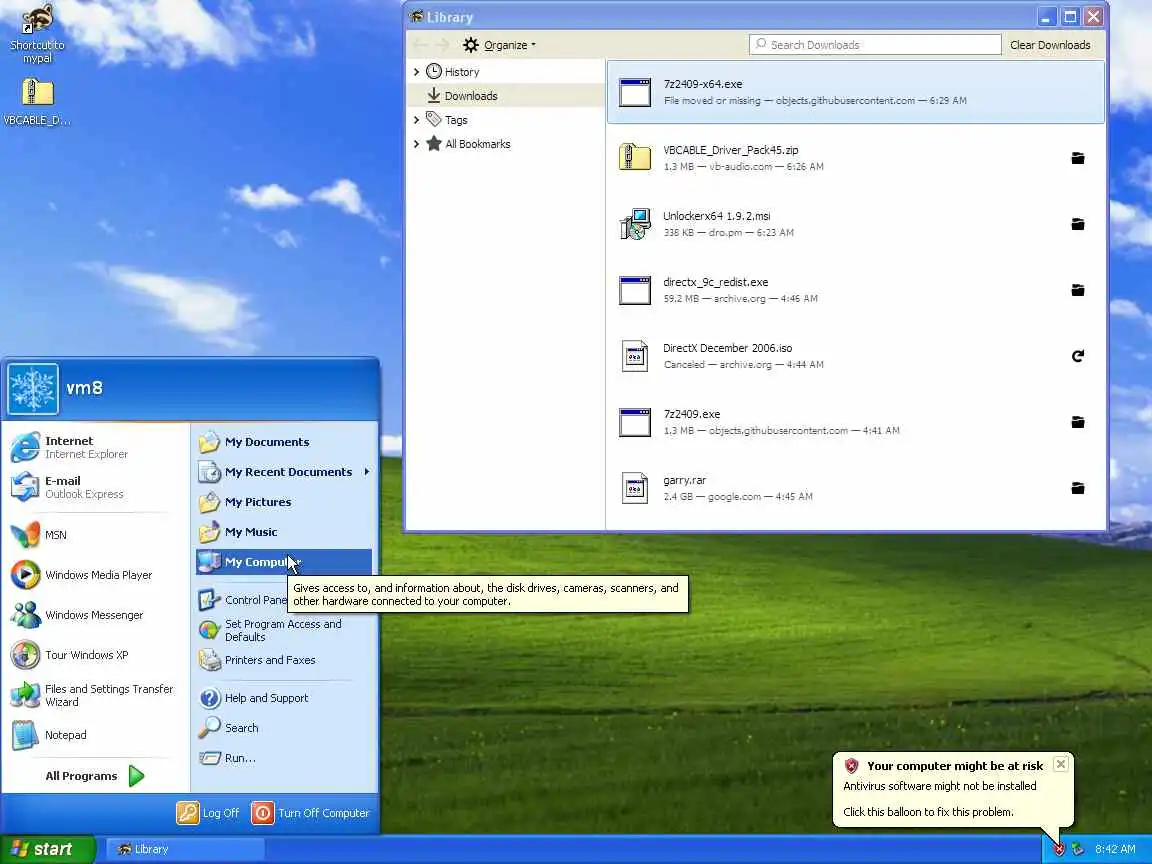Close the security warning balloon

point(1060,765)
